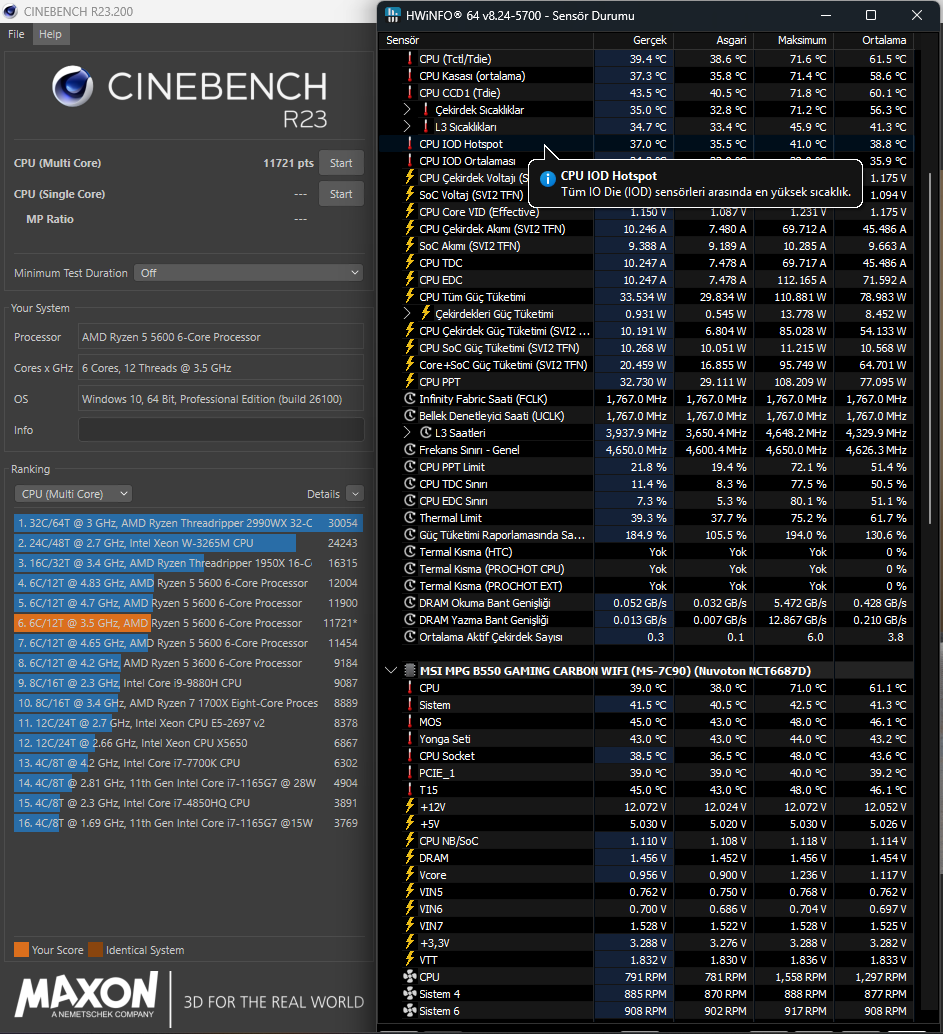Click clock icon of Infinity Fabric Saati (FCLK)
The width and height of the screenshot is (943, 1034).
(x=410, y=399)
